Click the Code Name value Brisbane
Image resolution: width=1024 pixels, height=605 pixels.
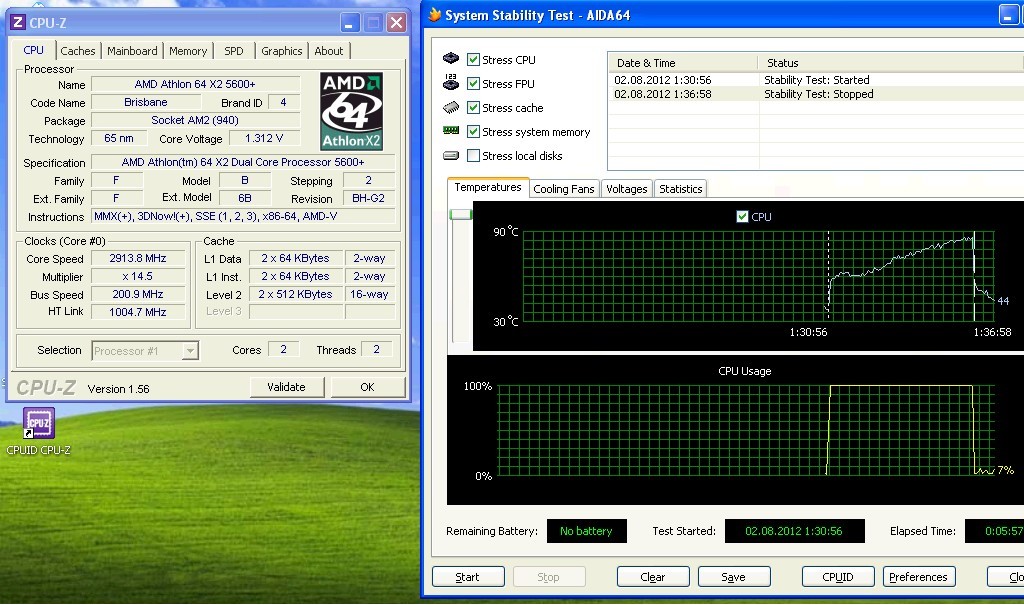pos(146,103)
